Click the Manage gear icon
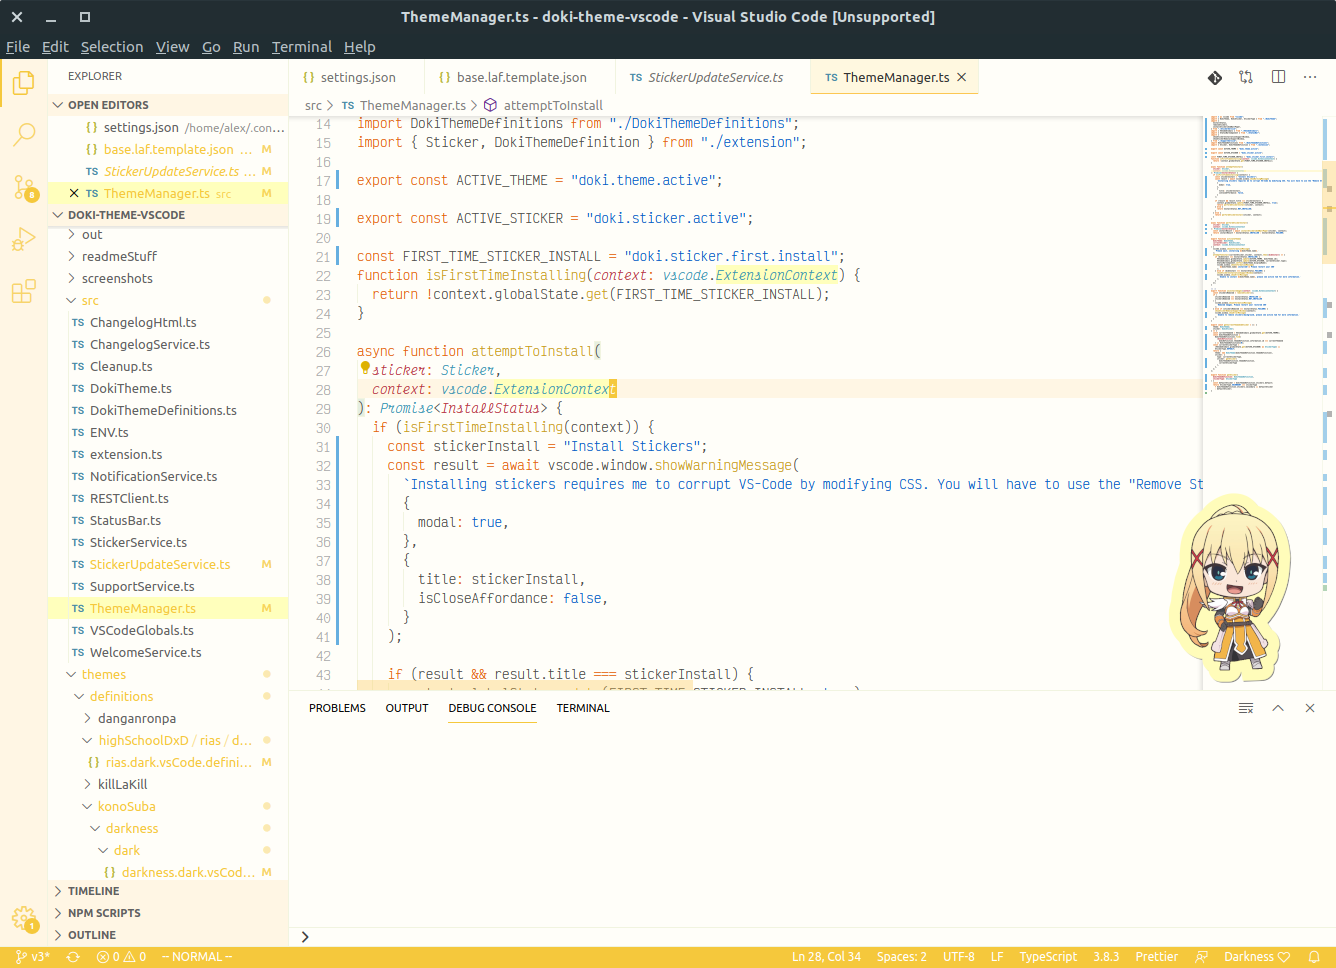The height and width of the screenshot is (968, 1336). [x=24, y=918]
